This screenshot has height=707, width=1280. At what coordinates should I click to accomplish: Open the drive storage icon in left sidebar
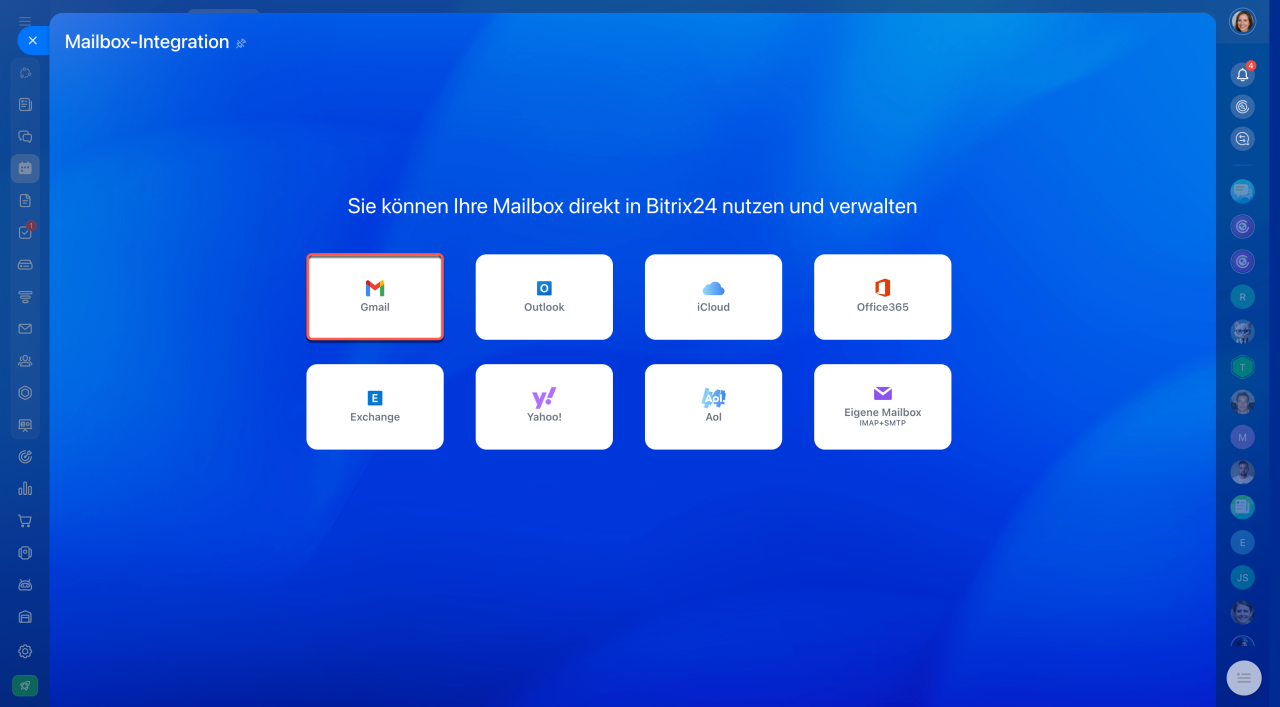pos(25,265)
